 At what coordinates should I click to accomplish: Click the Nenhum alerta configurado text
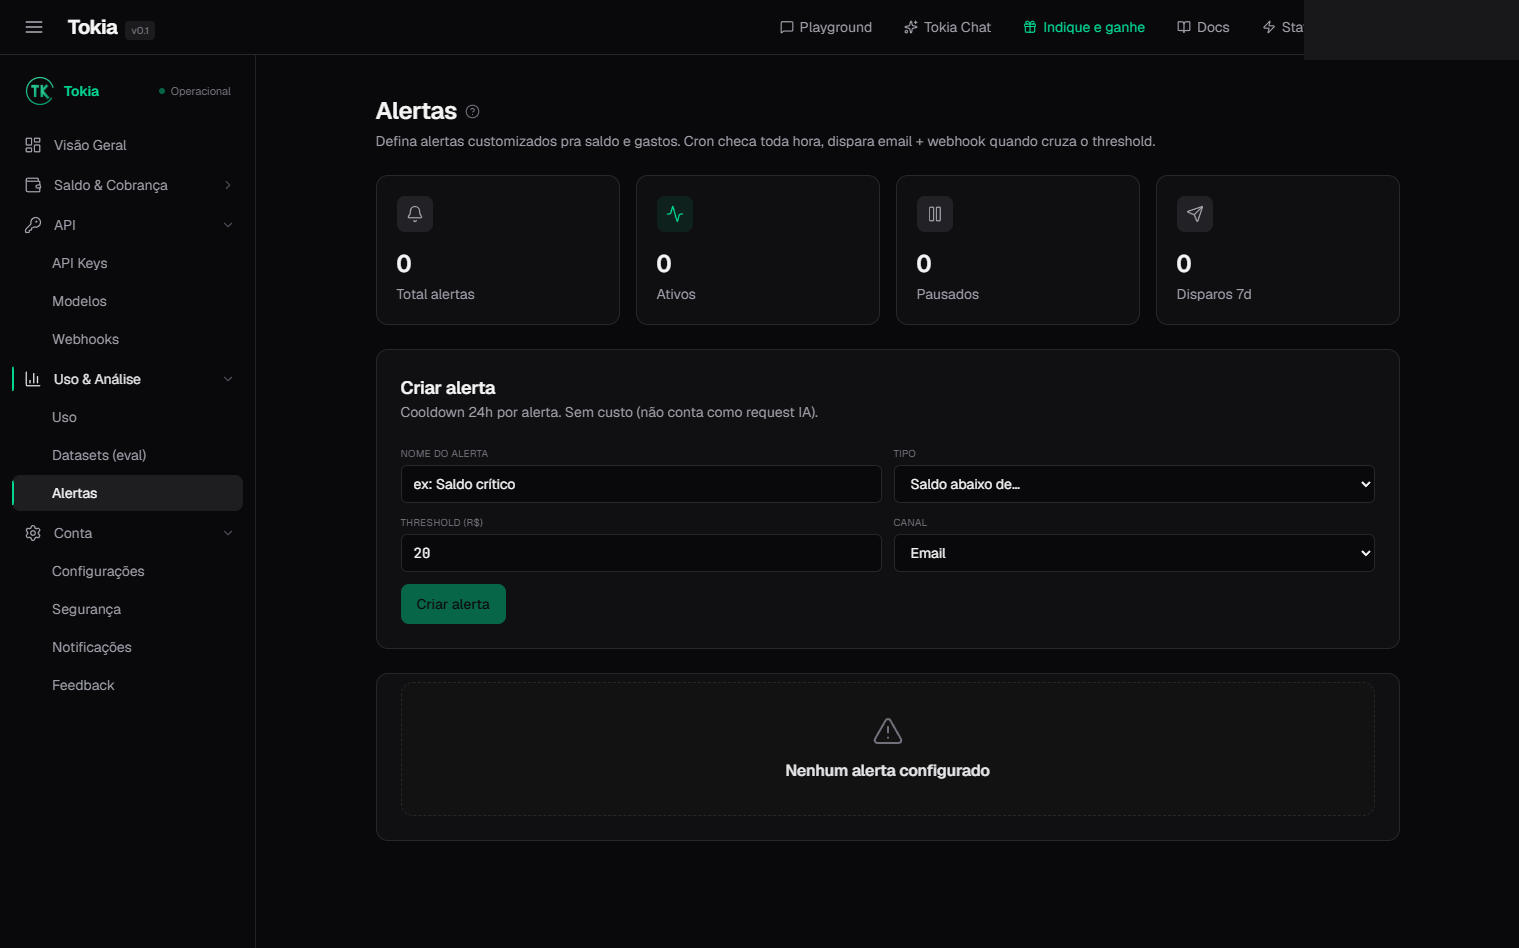tap(887, 770)
